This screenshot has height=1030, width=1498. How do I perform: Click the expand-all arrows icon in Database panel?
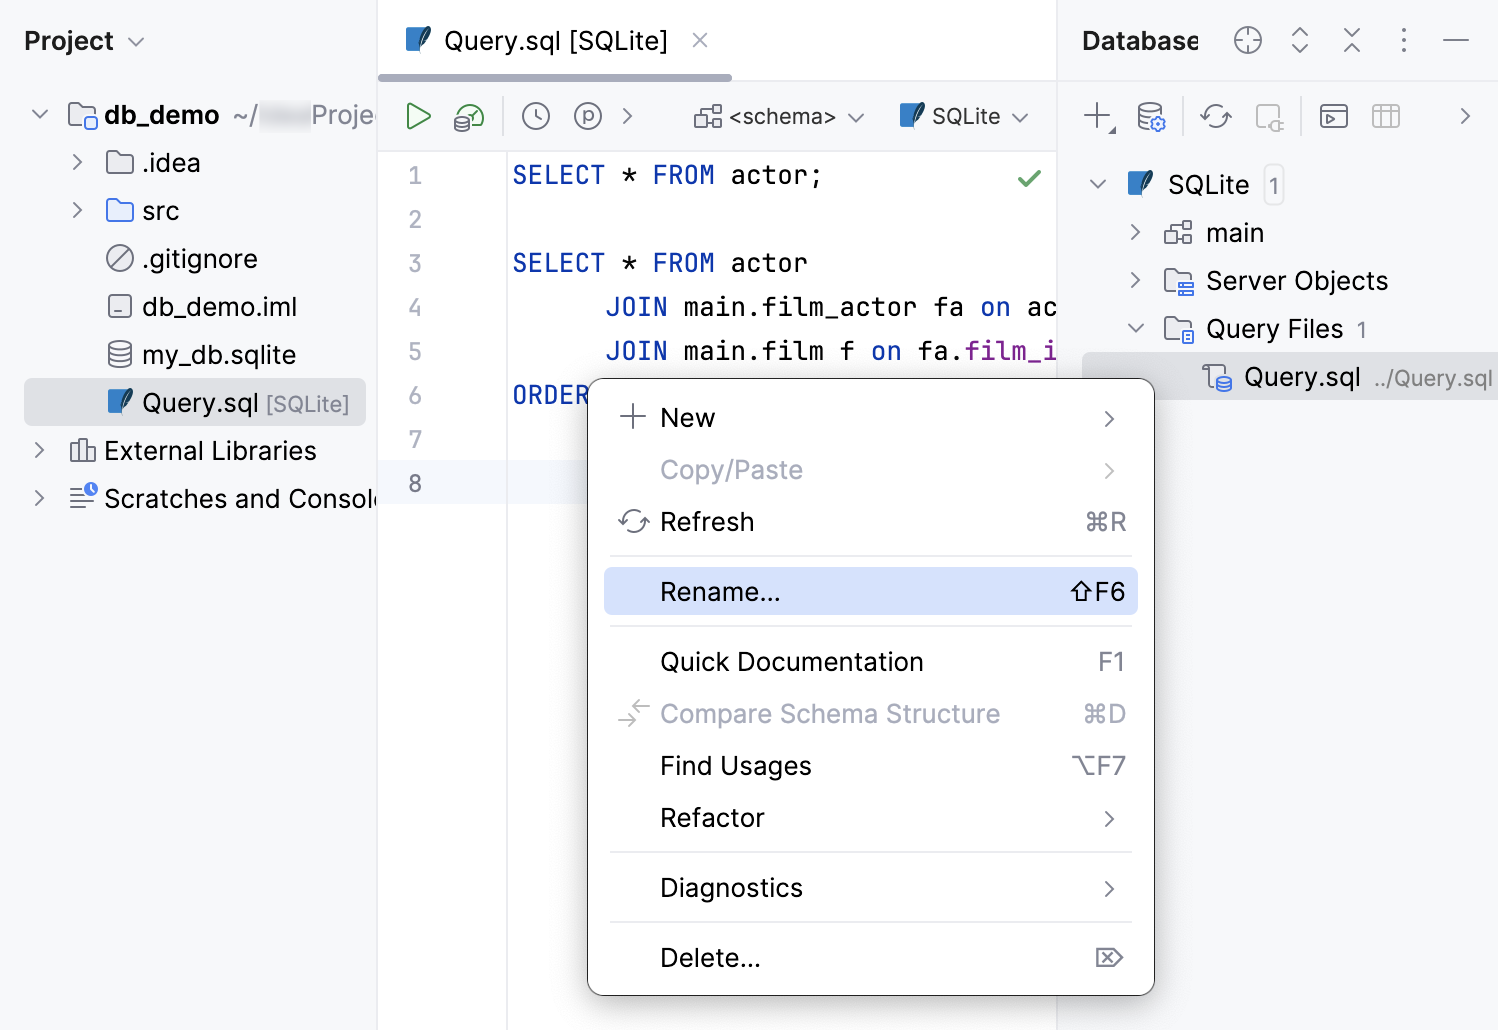pyautogui.click(x=1299, y=40)
